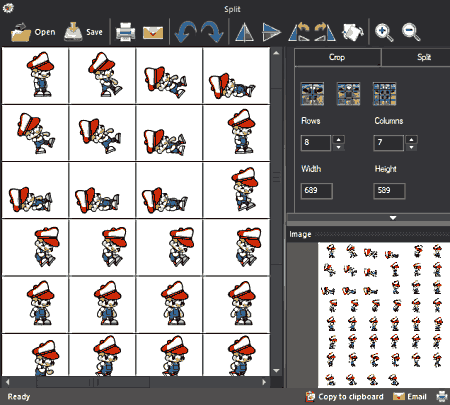Decrease the Columns value with down arrow
The image size is (450, 405).
coord(411,147)
